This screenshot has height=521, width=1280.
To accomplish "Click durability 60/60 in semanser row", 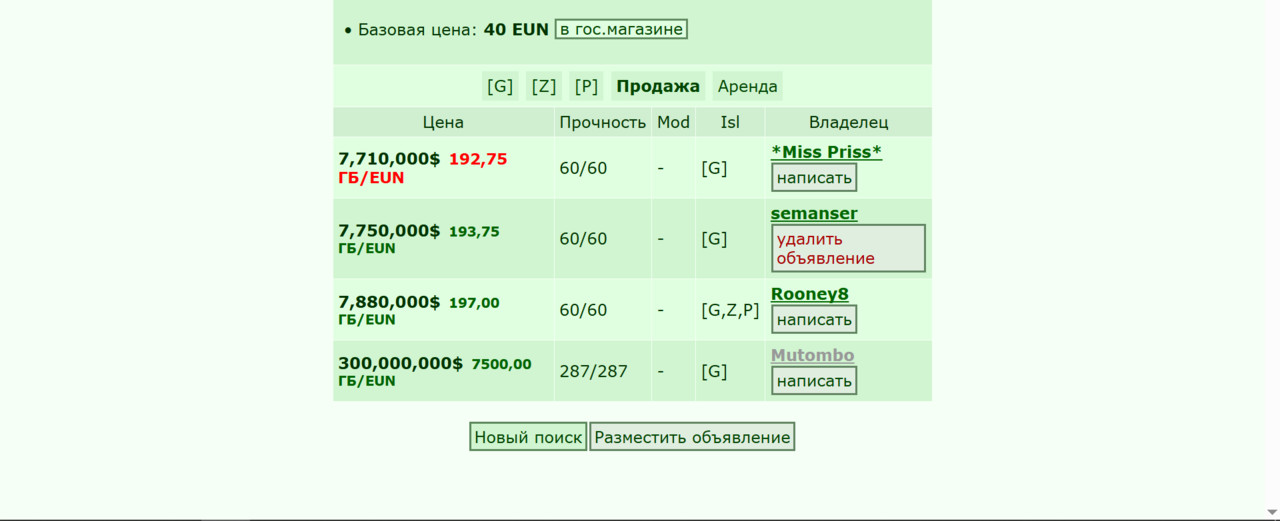I will tap(583, 239).
